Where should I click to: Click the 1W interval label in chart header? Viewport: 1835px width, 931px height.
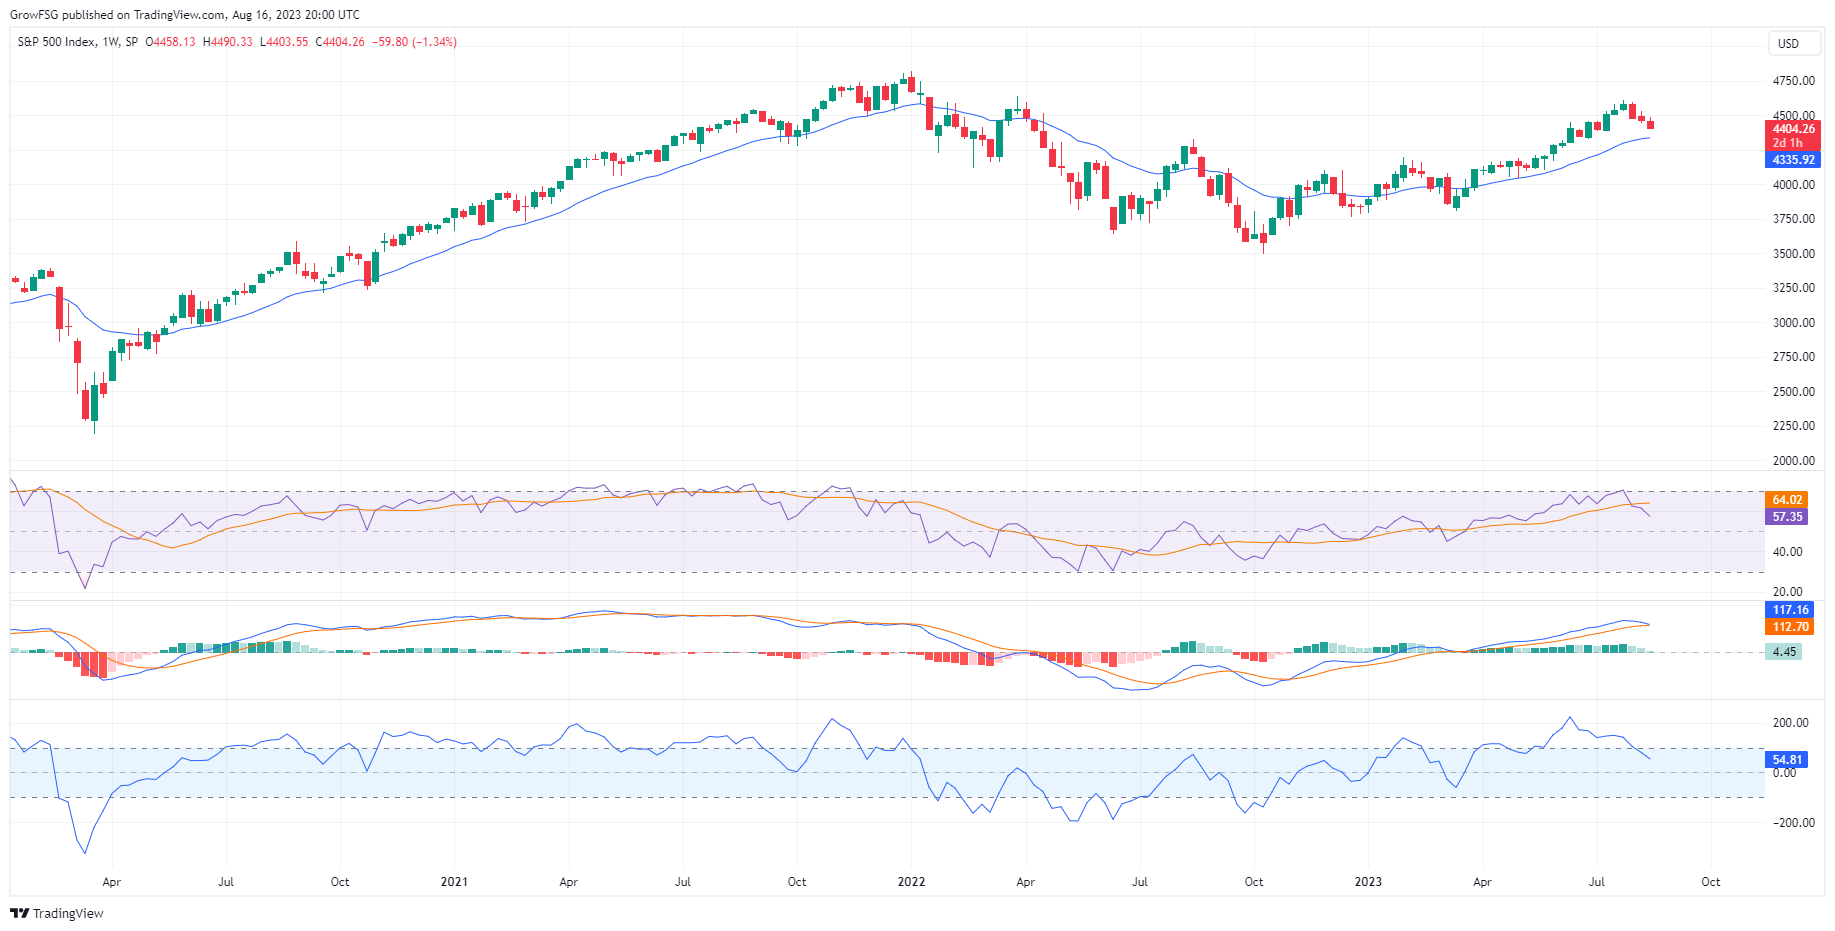pos(111,42)
